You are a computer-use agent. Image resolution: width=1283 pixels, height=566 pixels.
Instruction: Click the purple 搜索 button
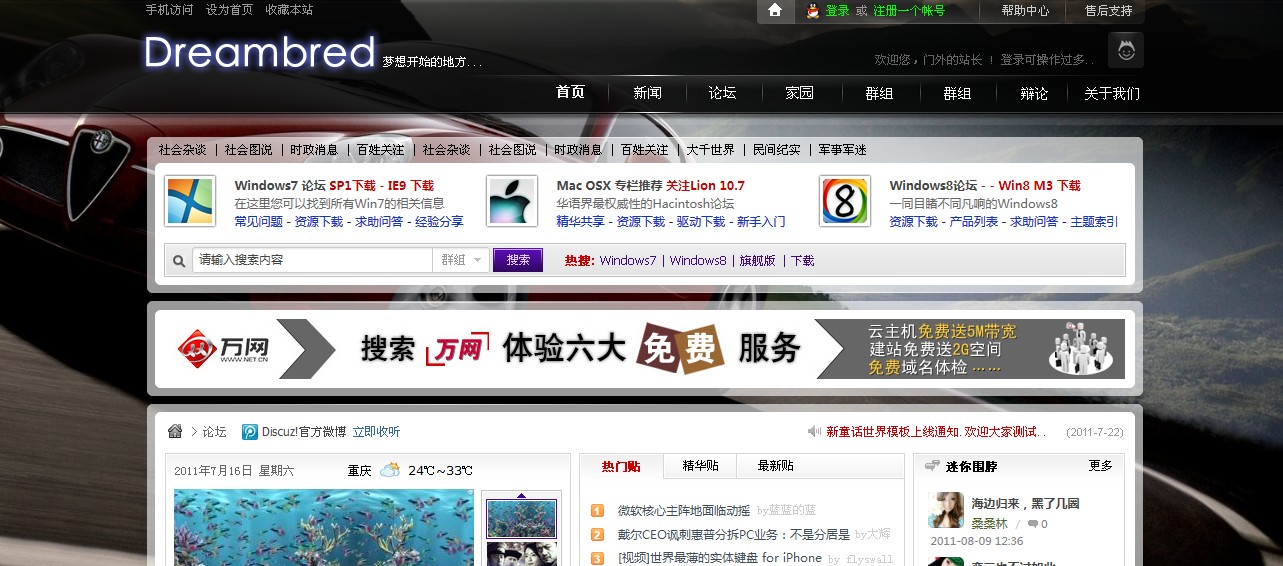click(518, 260)
